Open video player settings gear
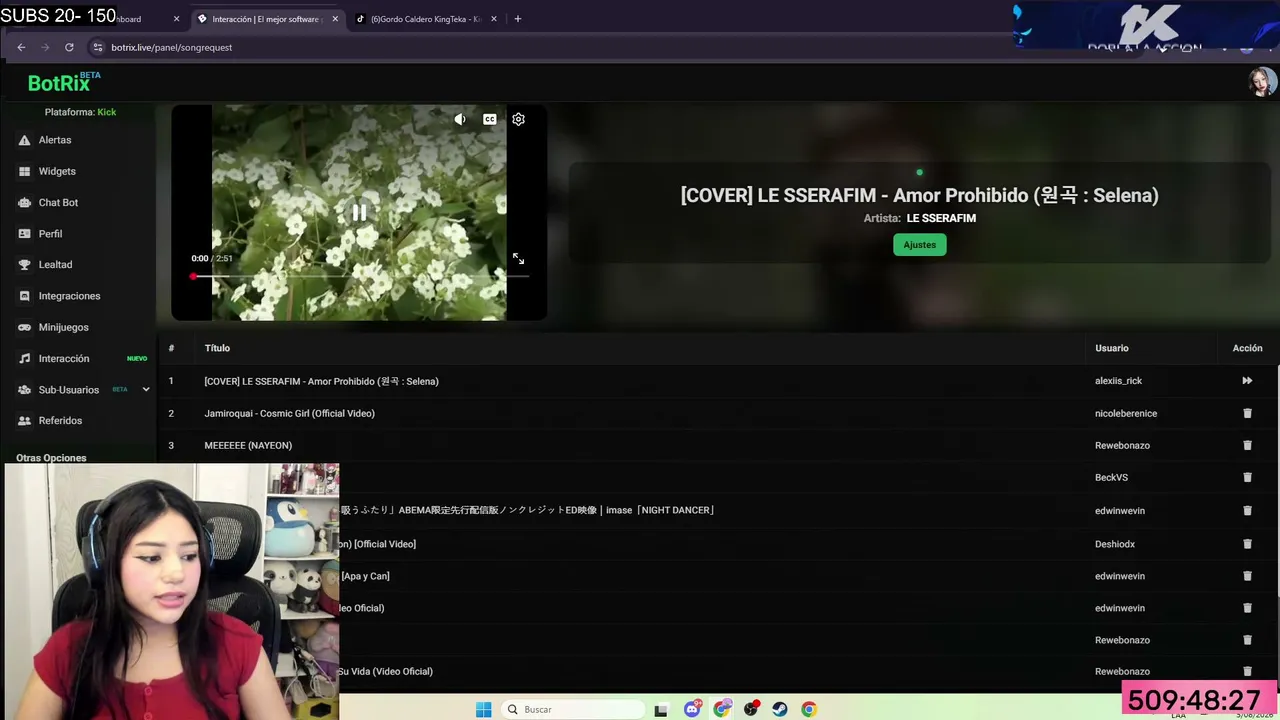 pyautogui.click(x=518, y=119)
